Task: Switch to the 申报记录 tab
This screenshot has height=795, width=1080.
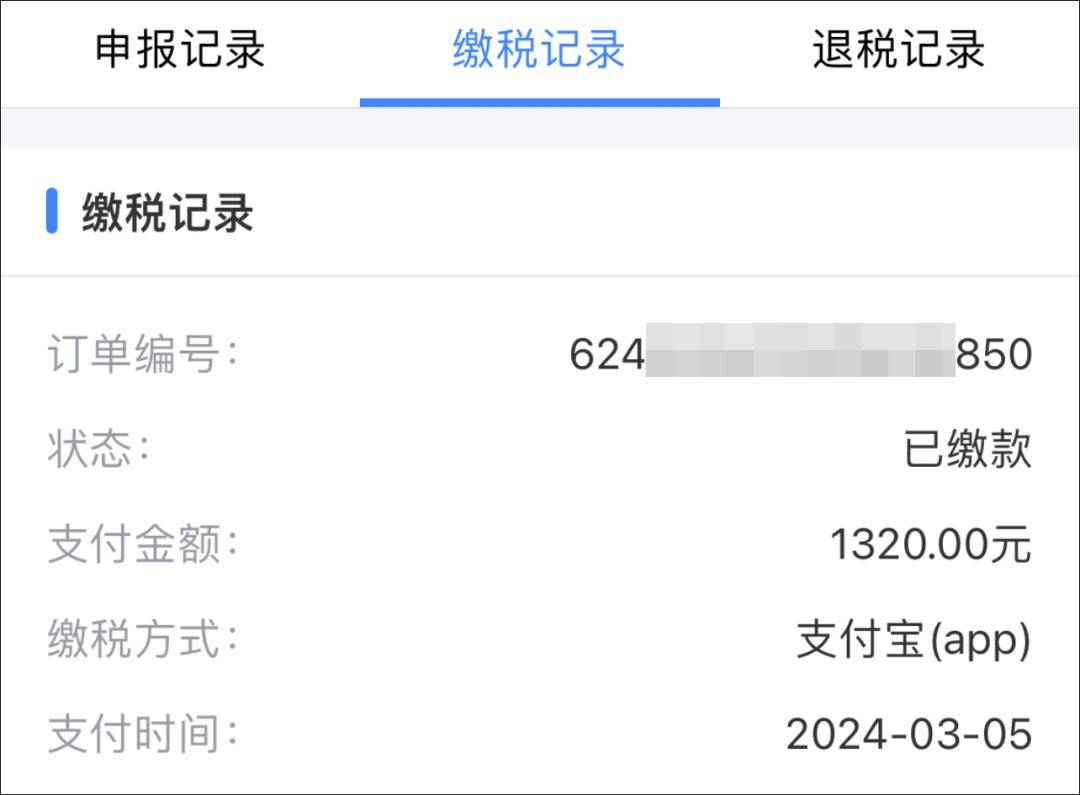Action: click(180, 52)
